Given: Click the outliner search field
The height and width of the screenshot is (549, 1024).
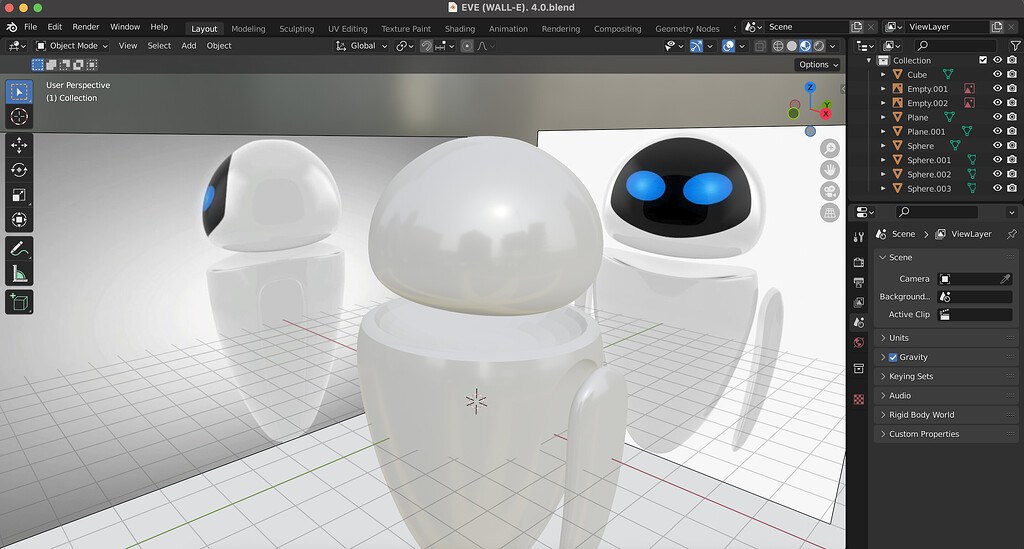Looking at the screenshot, I should (x=954, y=46).
